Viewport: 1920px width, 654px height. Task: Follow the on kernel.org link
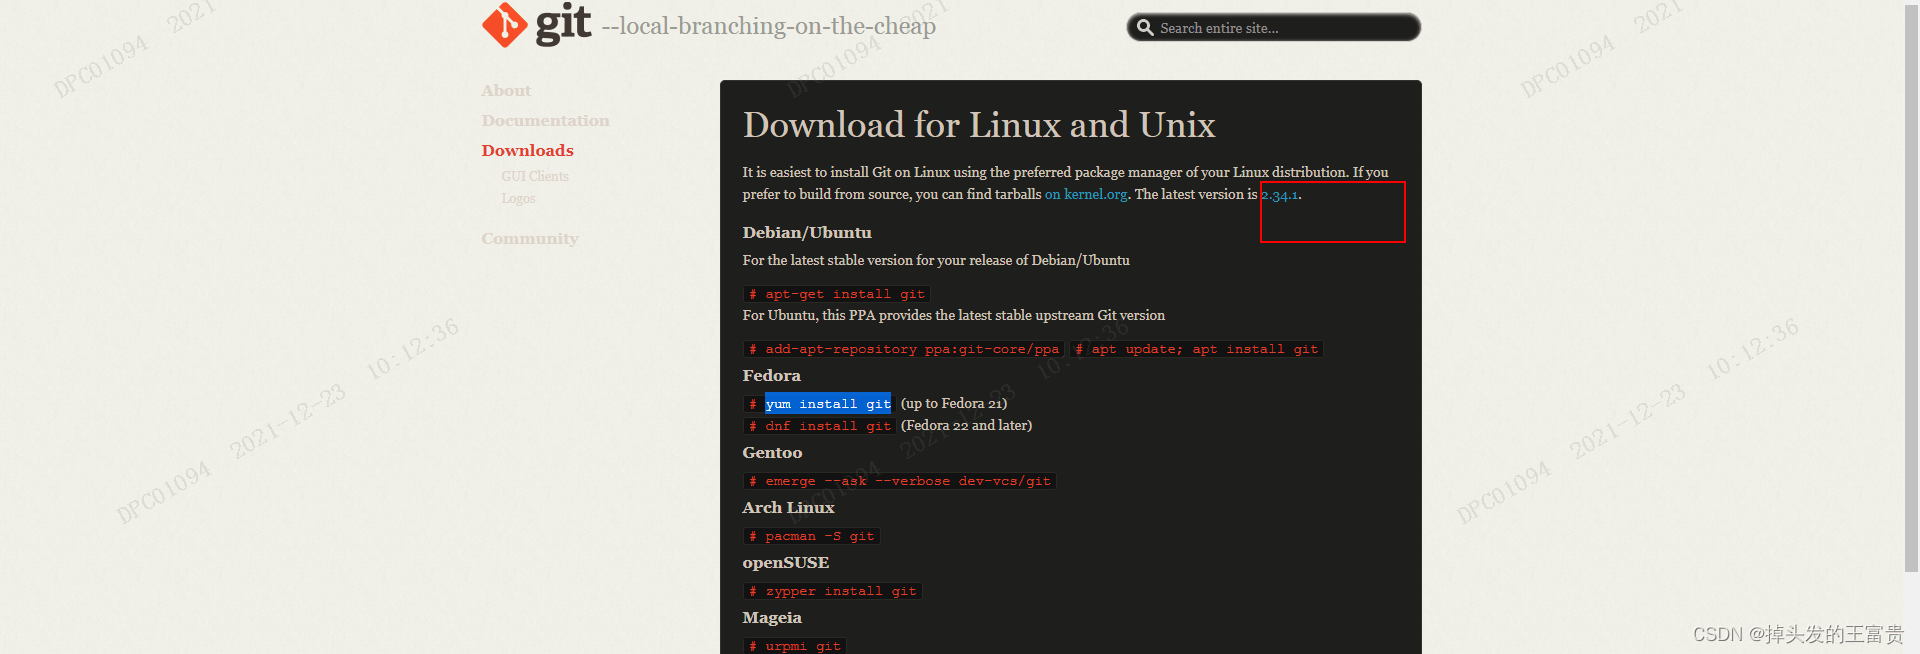pyautogui.click(x=1086, y=195)
